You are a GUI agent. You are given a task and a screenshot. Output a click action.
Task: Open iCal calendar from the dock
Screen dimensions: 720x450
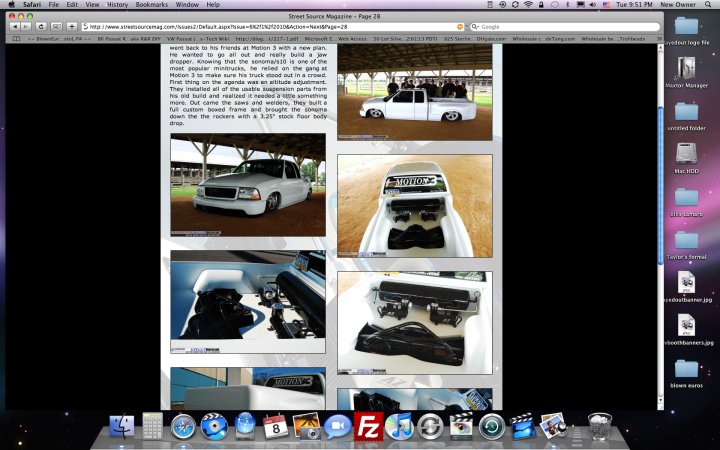click(275, 427)
